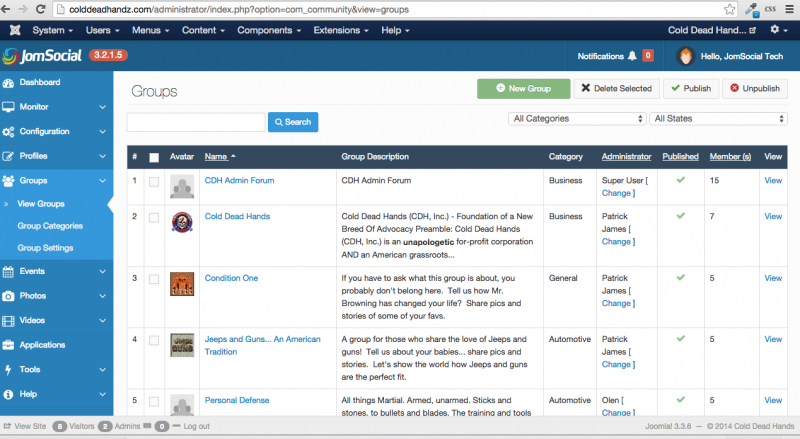Click the notifications bell icon
Screen dimensions: 800x439
tap(632, 56)
